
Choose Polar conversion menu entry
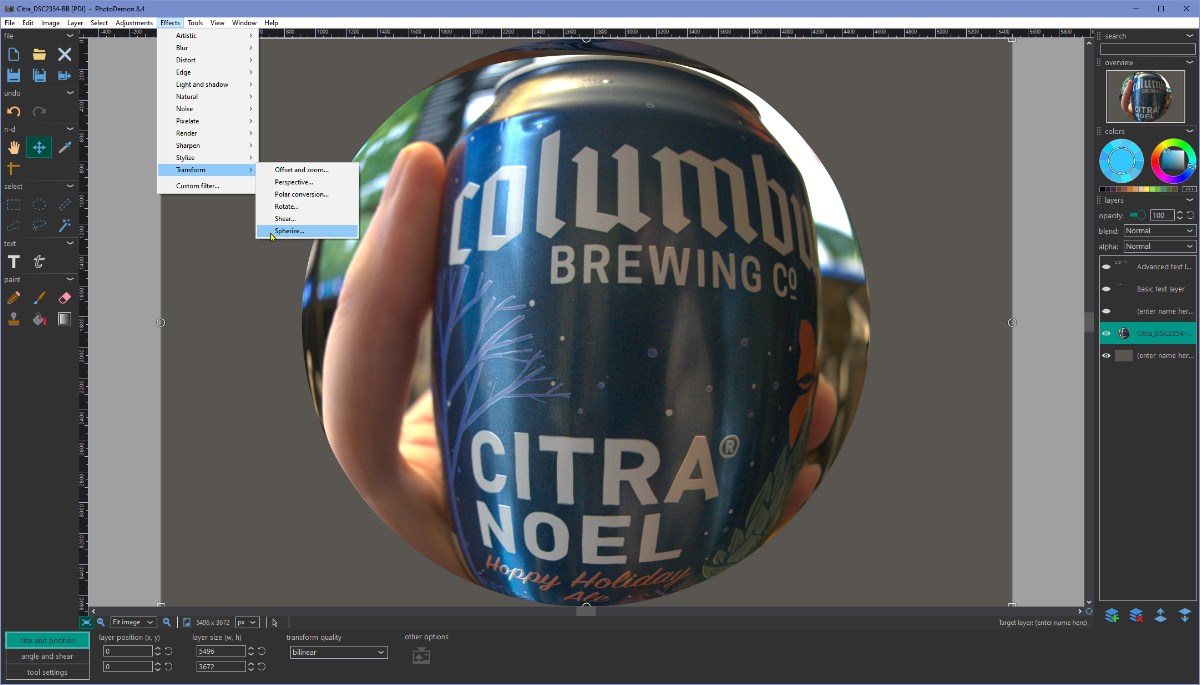click(307, 194)
